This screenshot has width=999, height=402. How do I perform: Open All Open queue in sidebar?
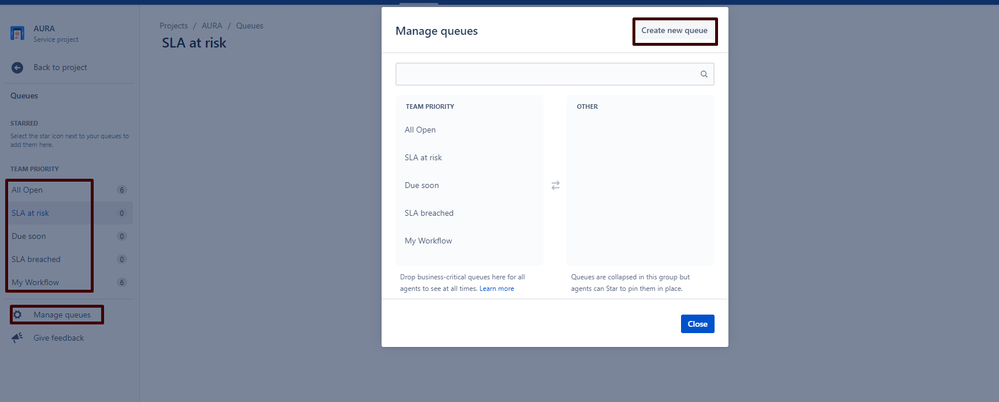(x=69, y=190)
